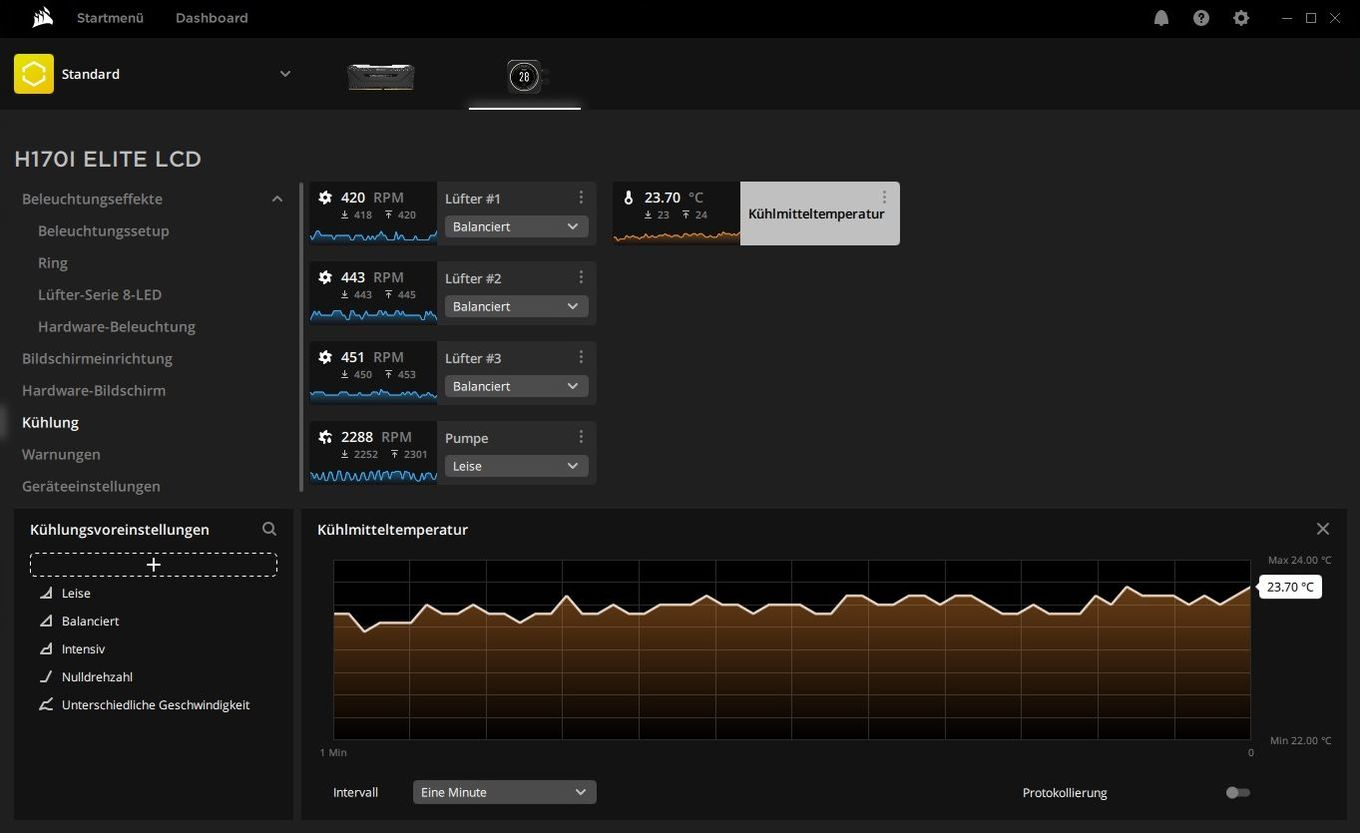Click the fan icon next to 451 RPM
Screen dimensions: 1360x833
coord(325,357)
